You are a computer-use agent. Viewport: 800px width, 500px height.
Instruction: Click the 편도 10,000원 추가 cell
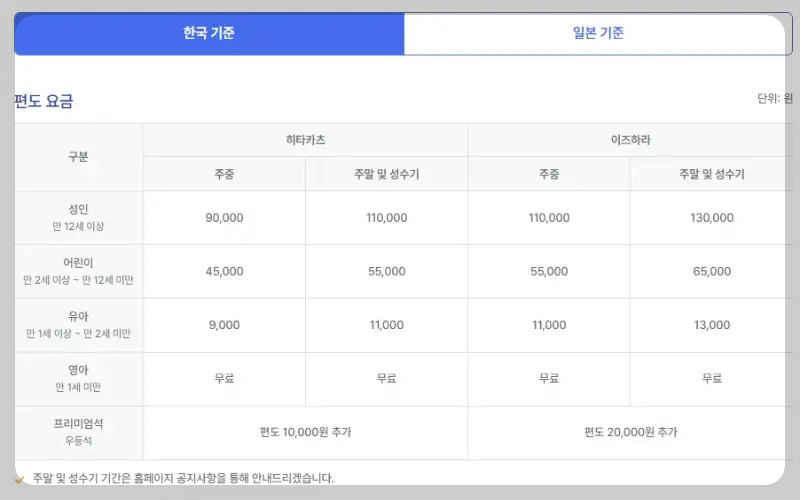(305, 432)
